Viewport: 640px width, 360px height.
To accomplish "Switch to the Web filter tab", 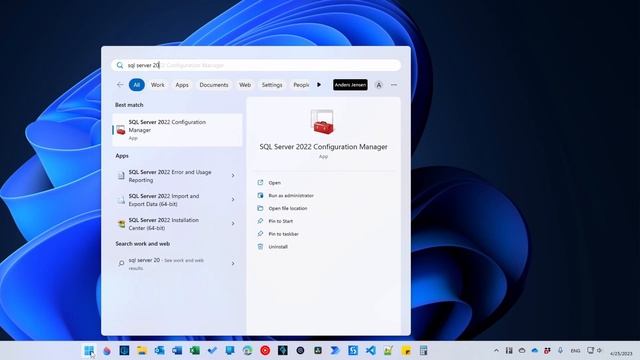I will [x=245, y=85].
